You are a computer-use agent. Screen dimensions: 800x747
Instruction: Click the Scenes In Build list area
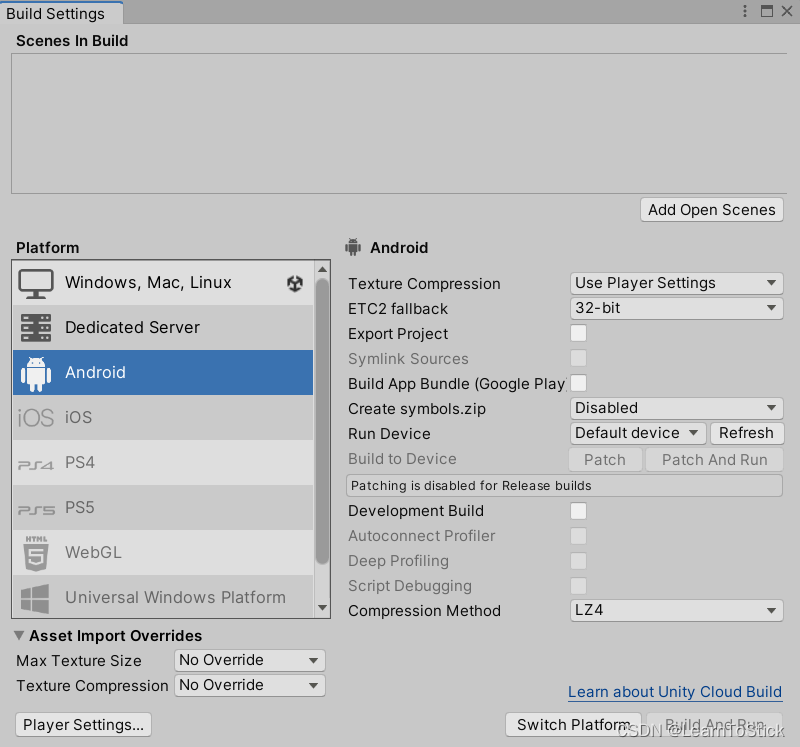tap(399, 123)
